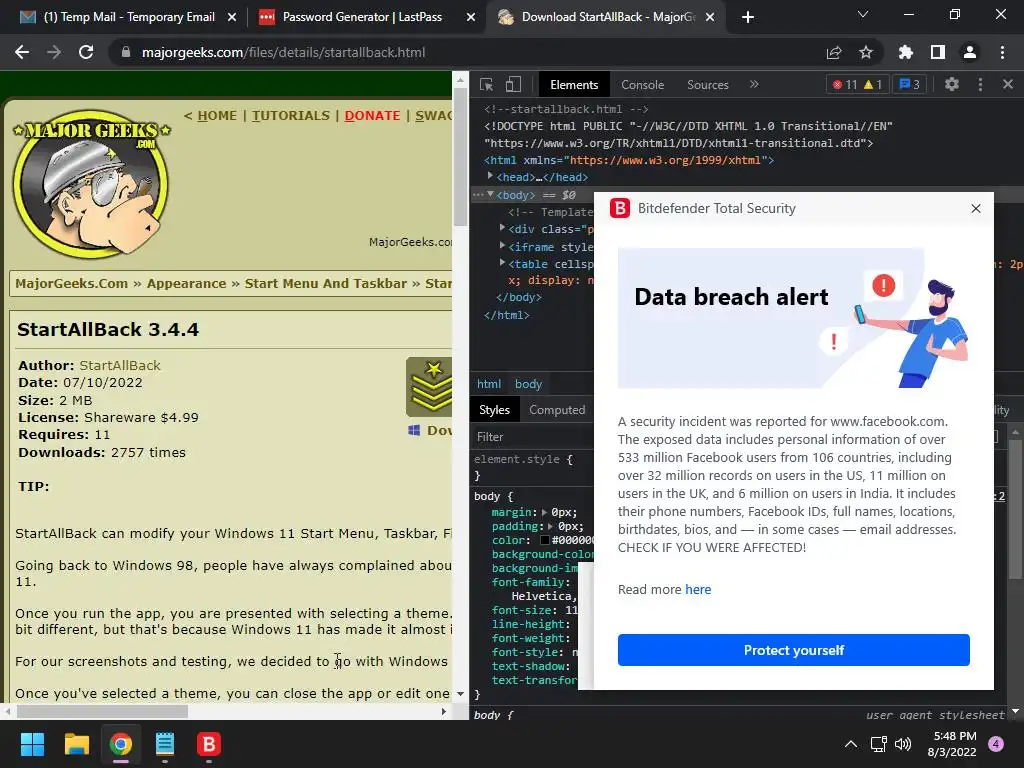Click the TUTORIALS navigation link
This screenshot has height=768, width=1024.
(x=291, y=116)
